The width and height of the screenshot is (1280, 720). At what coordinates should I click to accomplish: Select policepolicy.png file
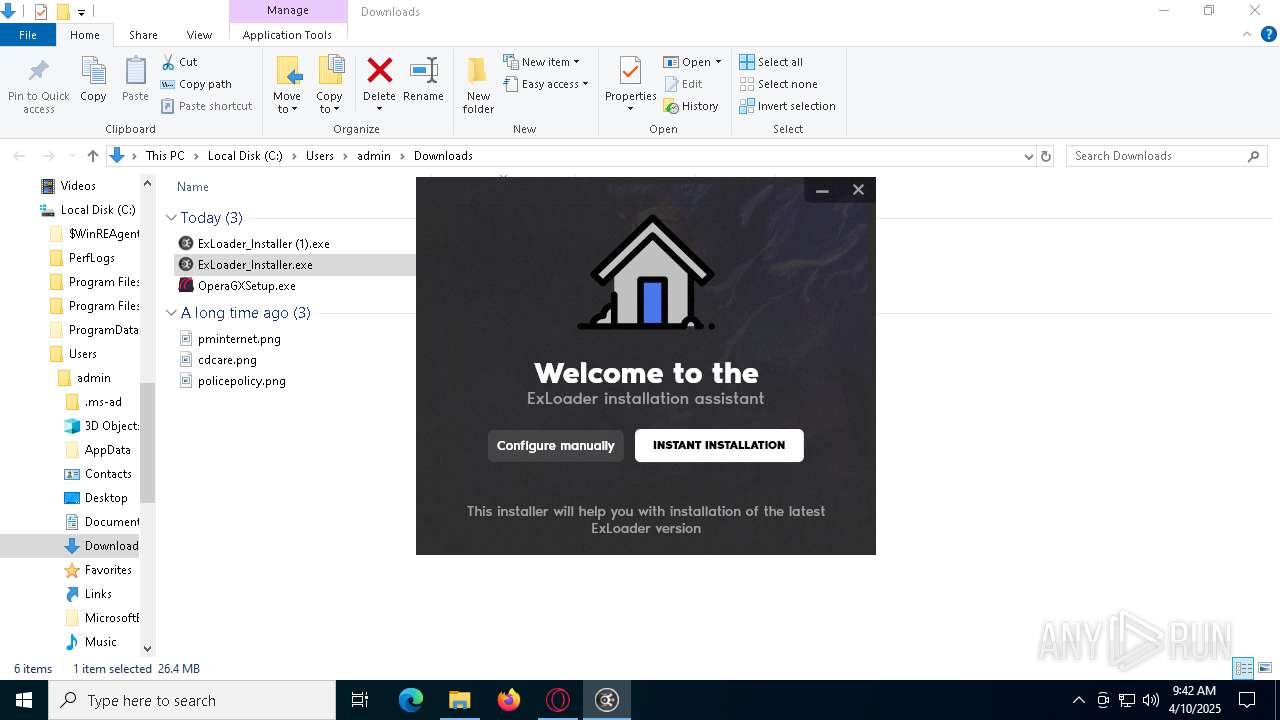[242, 381]
